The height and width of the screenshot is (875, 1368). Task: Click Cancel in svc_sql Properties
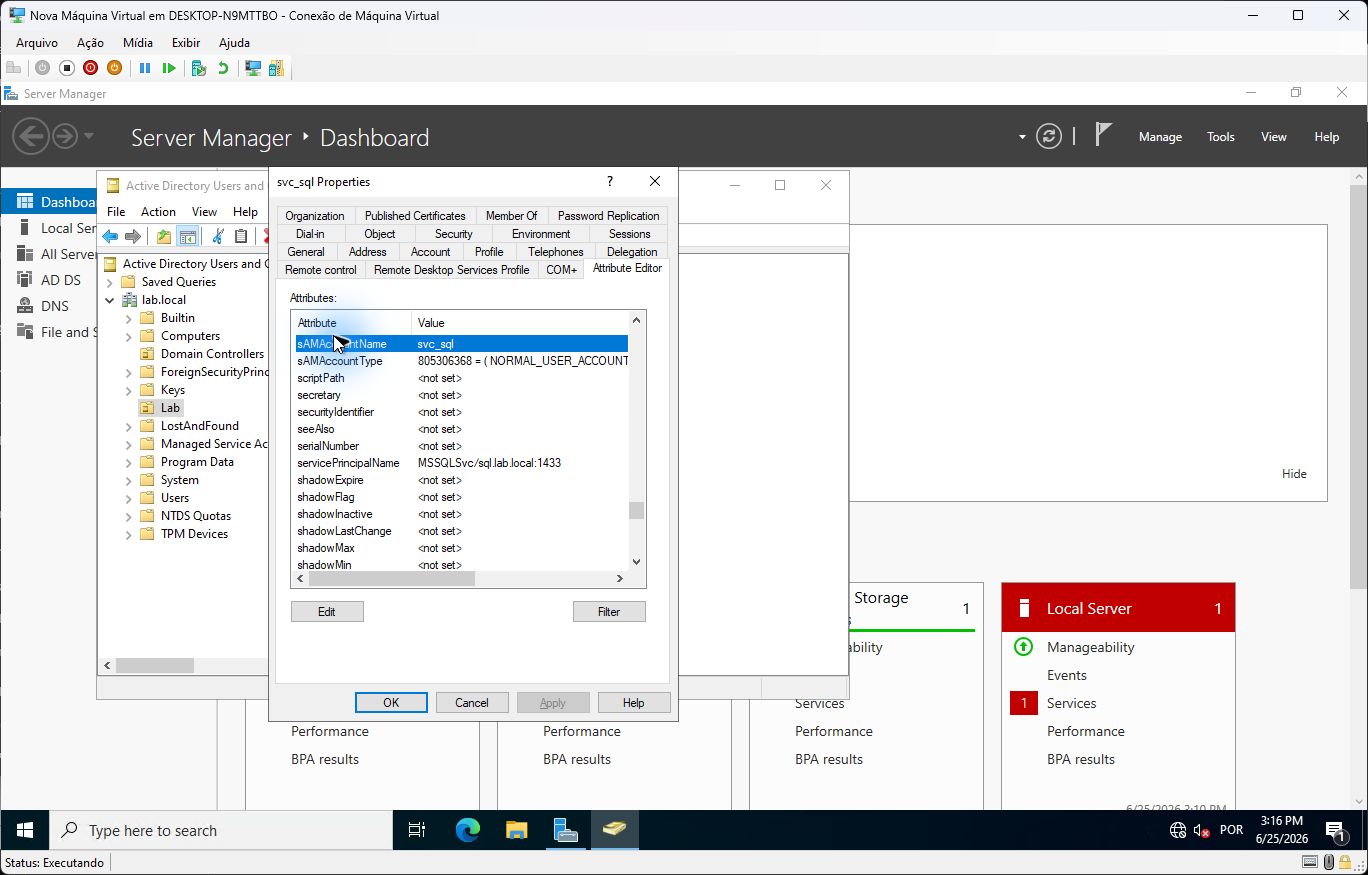[472, 703]
